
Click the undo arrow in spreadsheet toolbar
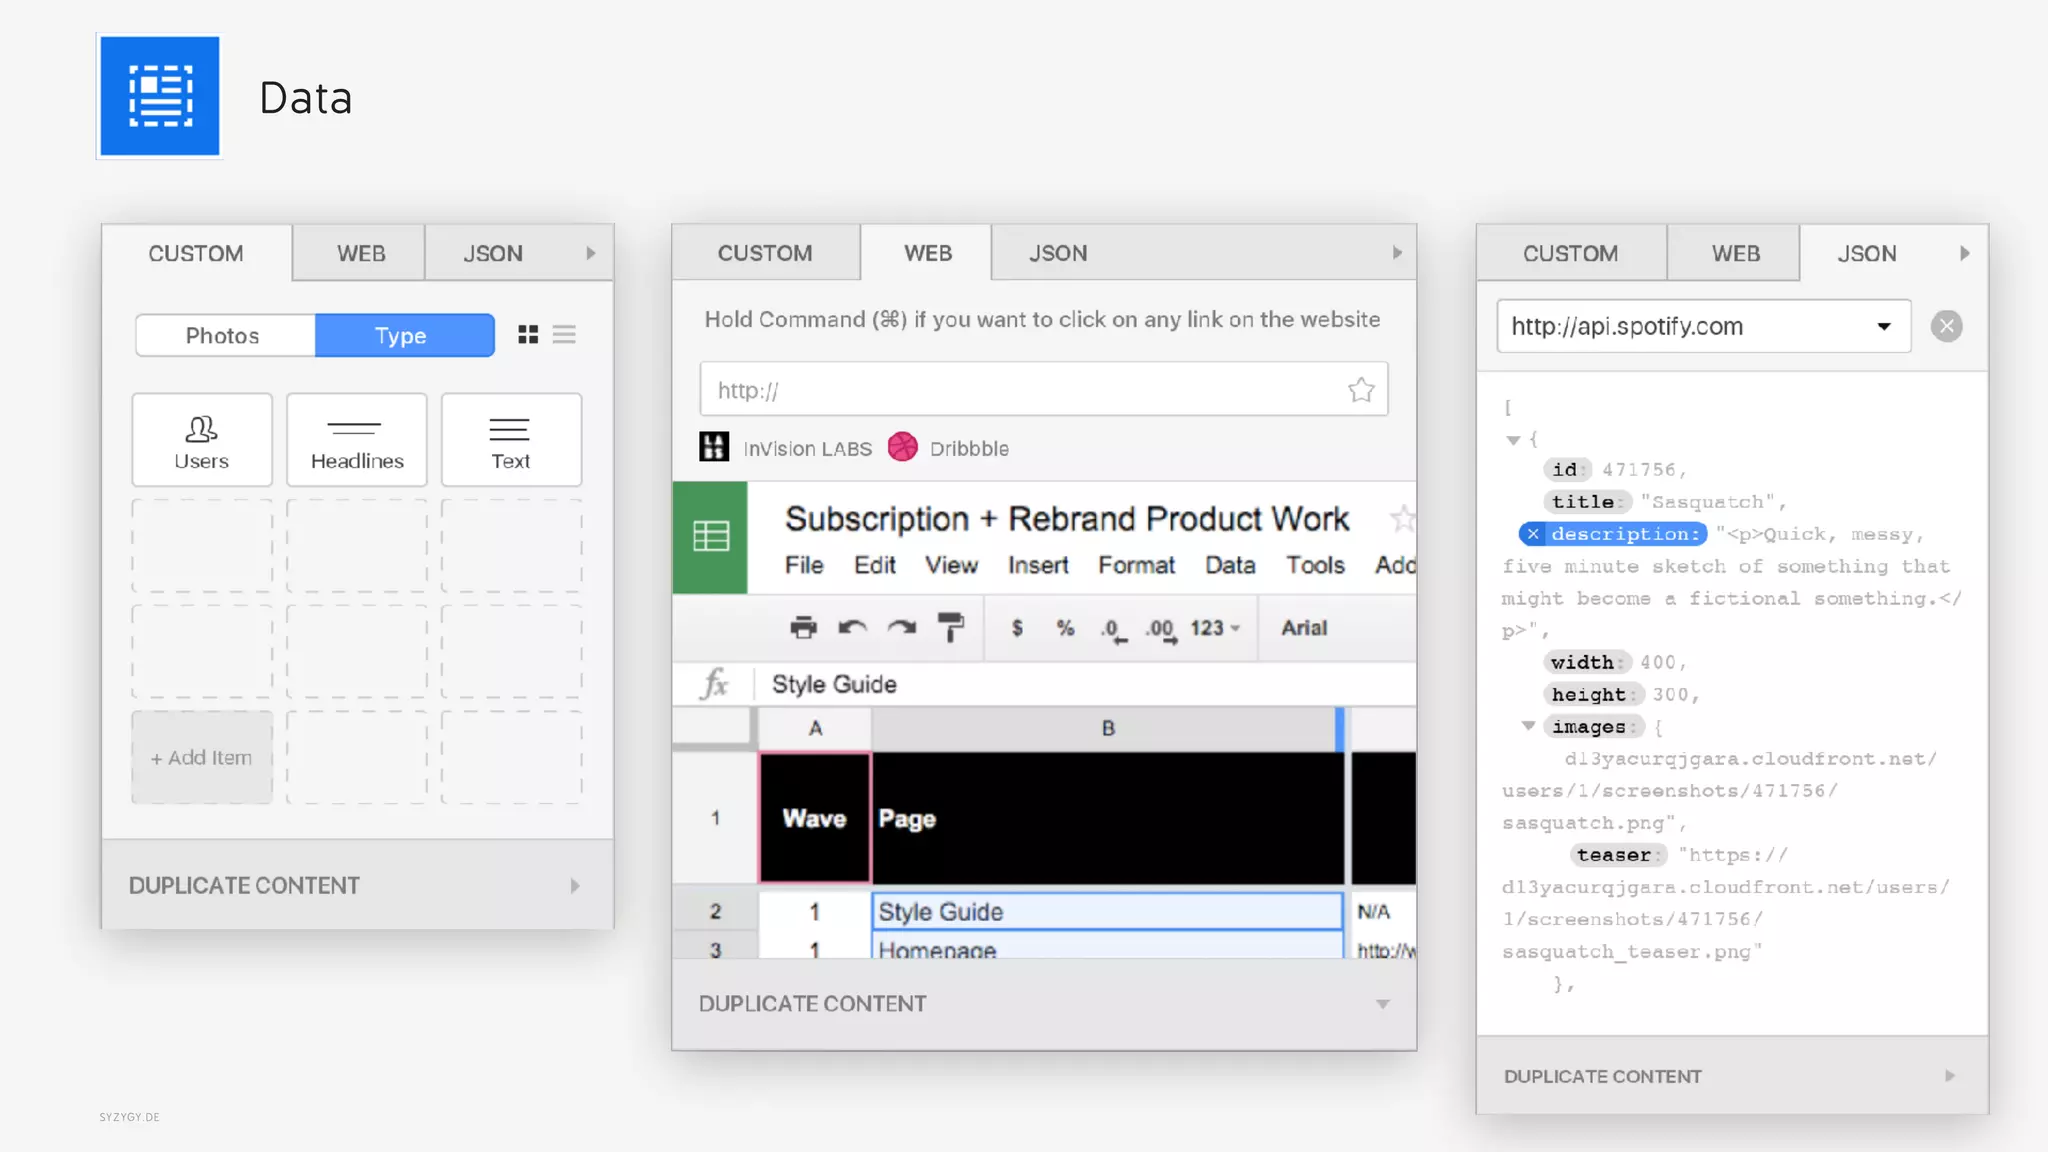[852, 628]
